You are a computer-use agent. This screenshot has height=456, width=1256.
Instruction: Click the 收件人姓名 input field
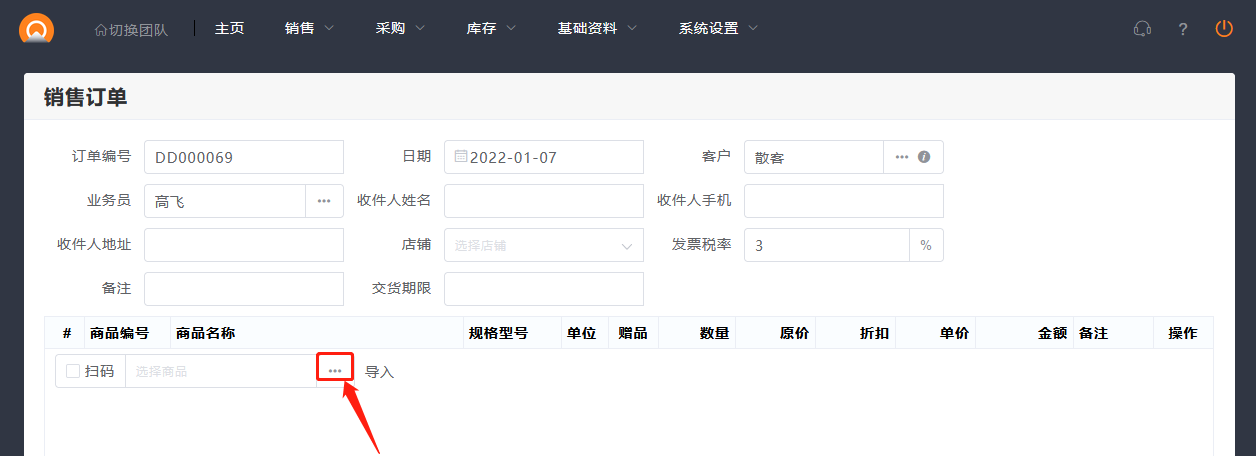tap(543, 201)
